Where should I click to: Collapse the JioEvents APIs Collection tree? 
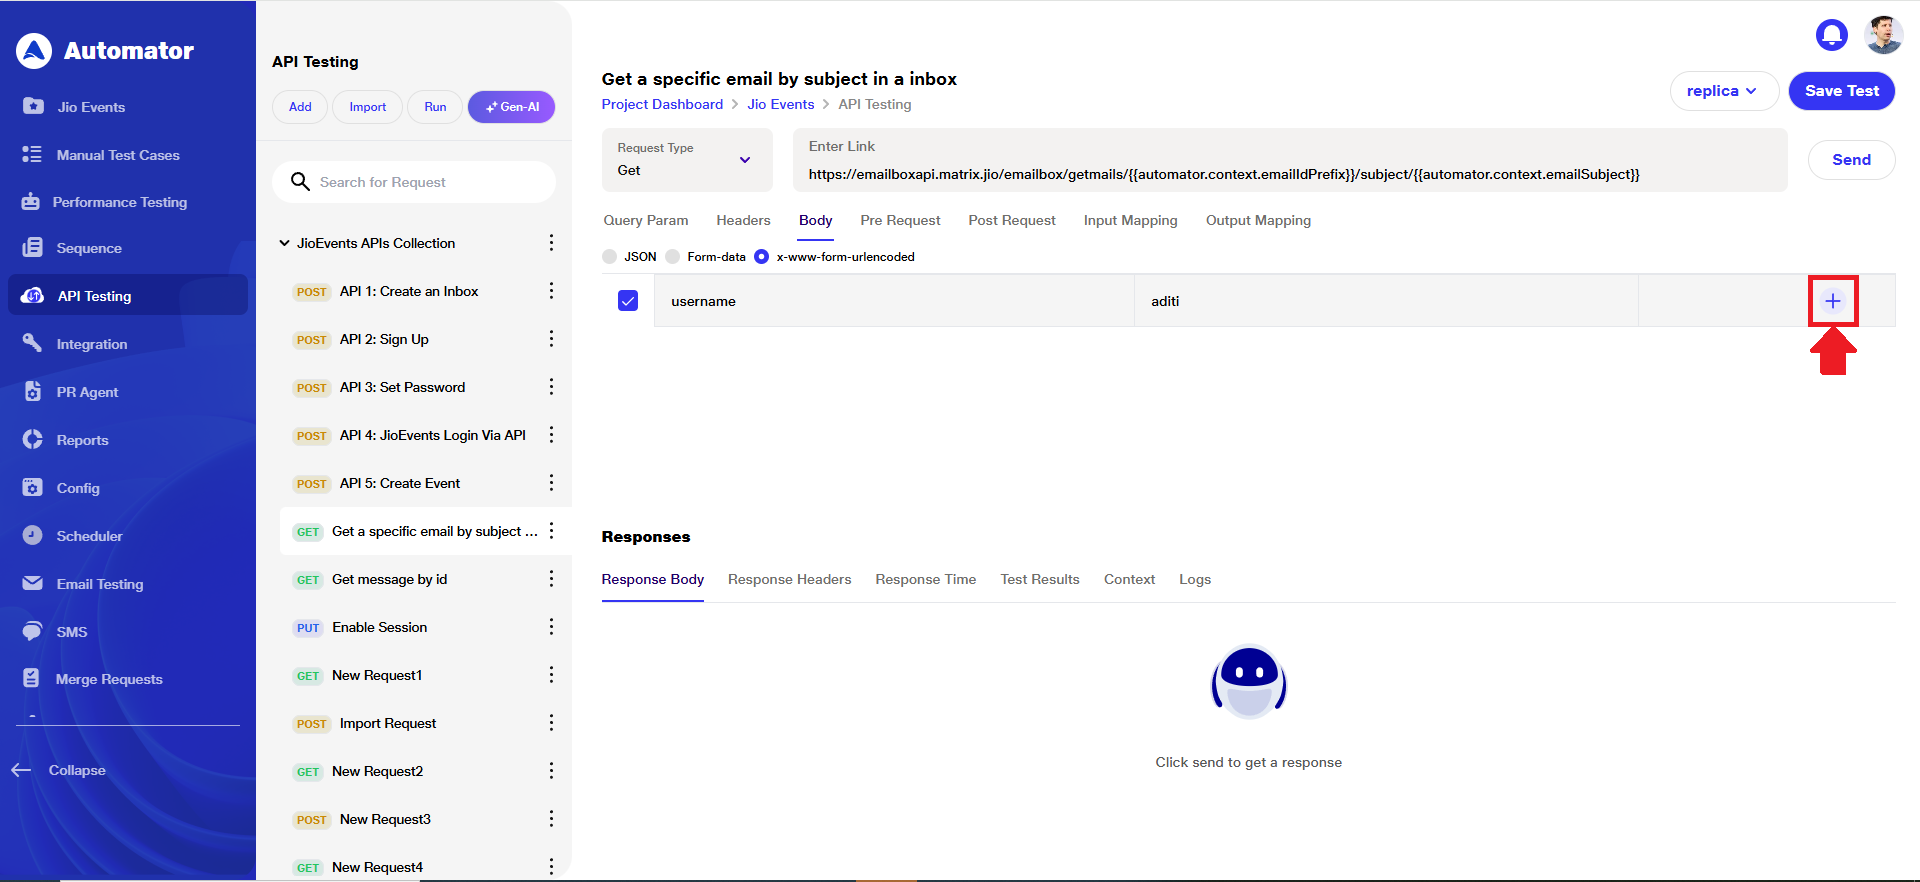point(284,243)
